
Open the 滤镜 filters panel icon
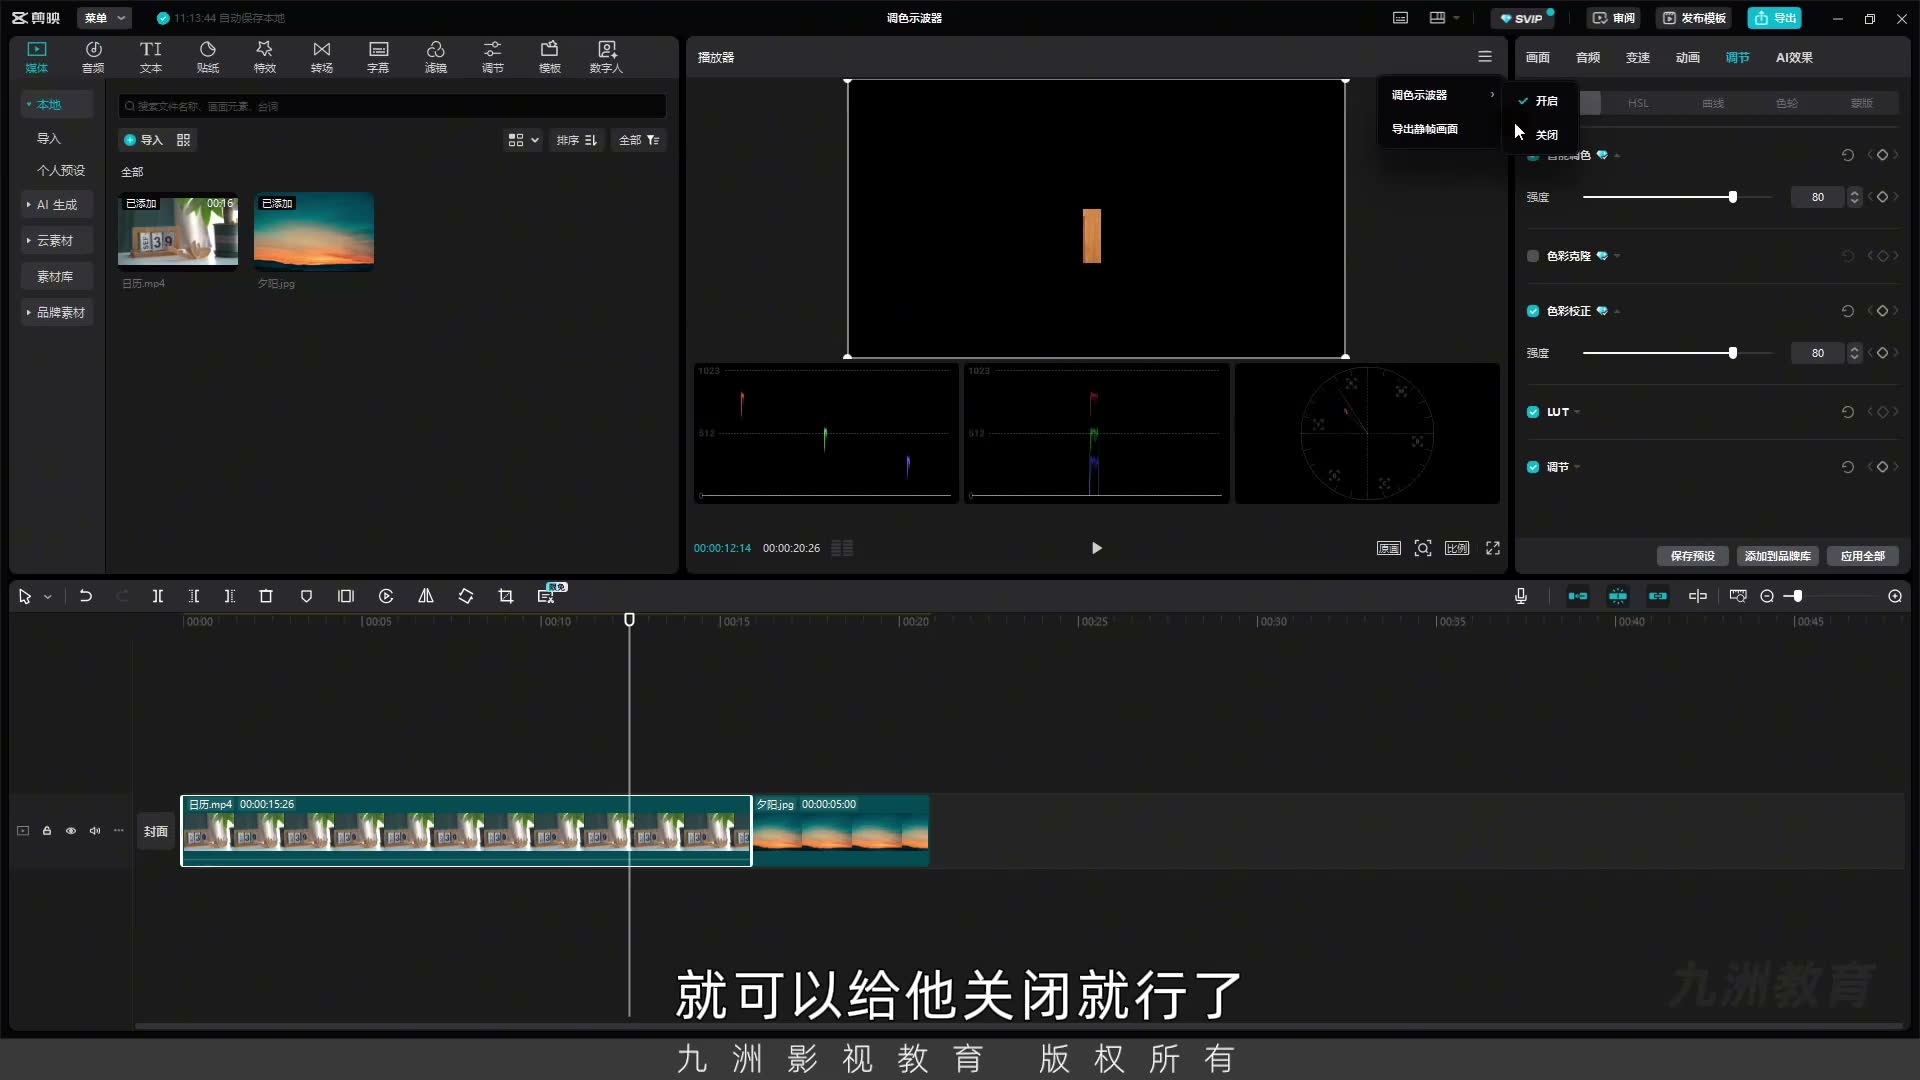tap(435, 57)
